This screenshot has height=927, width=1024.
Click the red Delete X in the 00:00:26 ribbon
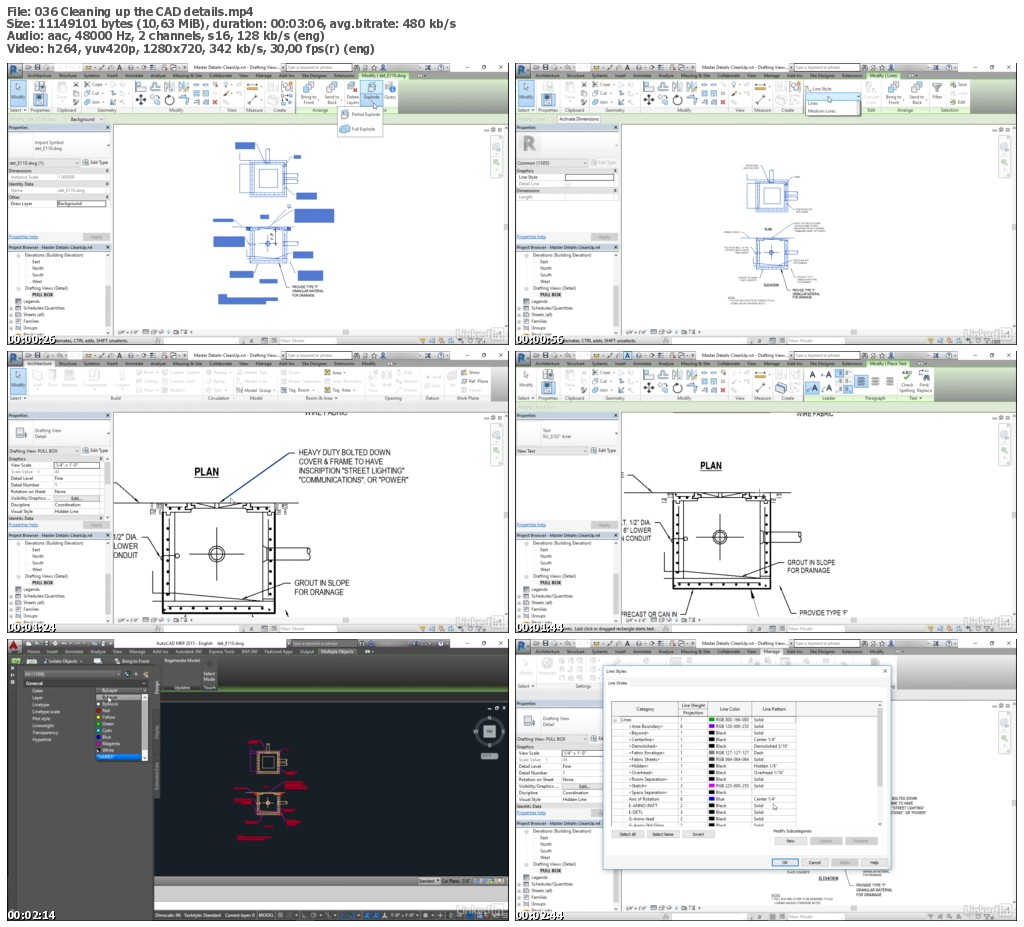pos(215,102)
